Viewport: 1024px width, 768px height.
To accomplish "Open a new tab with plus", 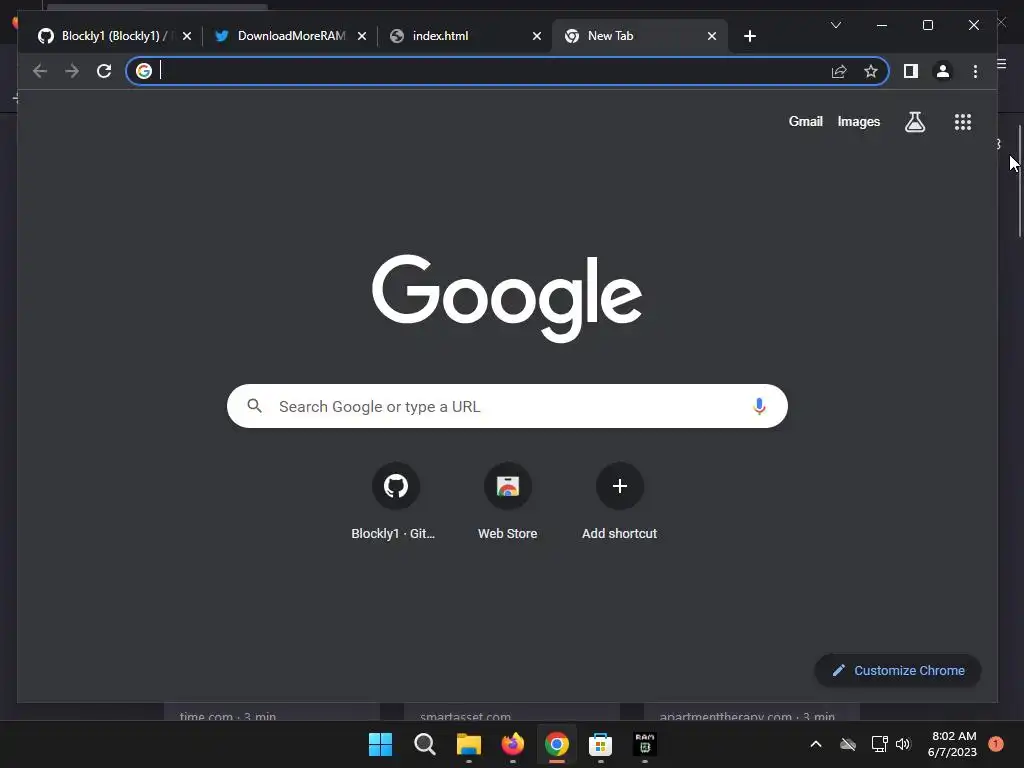I will coord(750,36).
